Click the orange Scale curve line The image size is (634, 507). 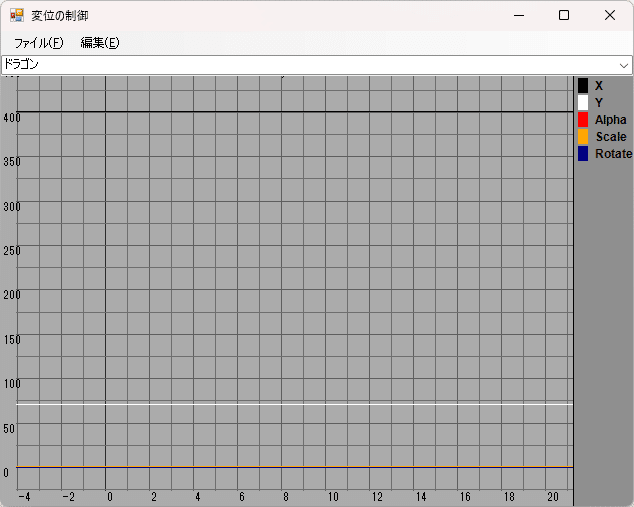(x=294, y=467)
